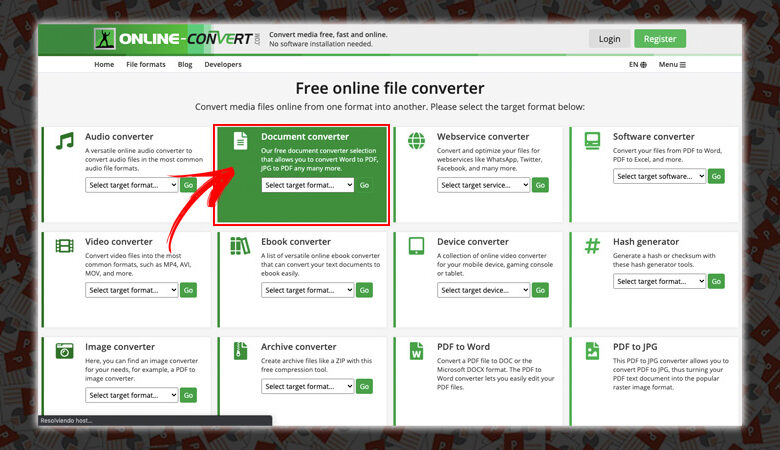Open the Blog menu item
Screen dimensions: 780x450
coord(185,65)
